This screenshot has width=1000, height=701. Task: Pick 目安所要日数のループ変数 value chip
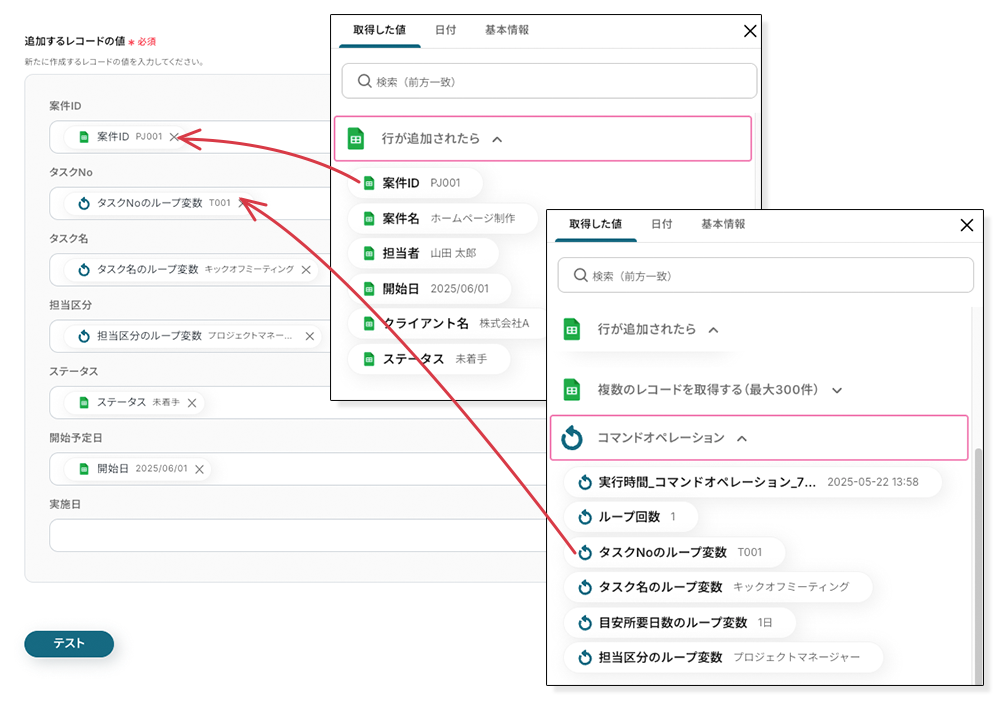(680, 623)
